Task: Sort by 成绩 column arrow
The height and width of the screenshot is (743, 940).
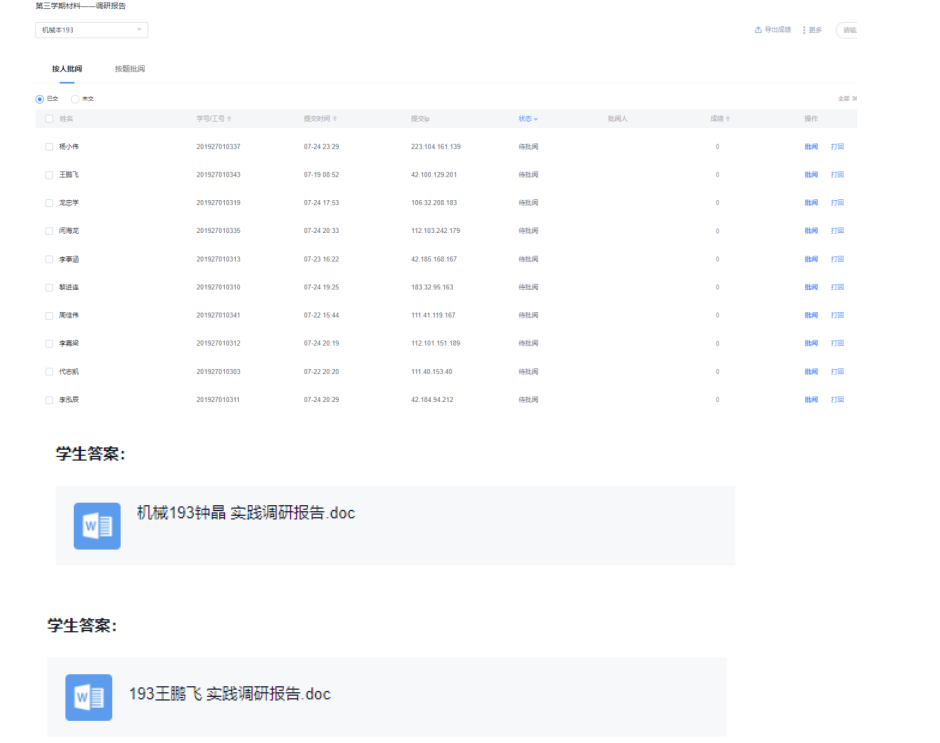Action: (x=728, y=119)
